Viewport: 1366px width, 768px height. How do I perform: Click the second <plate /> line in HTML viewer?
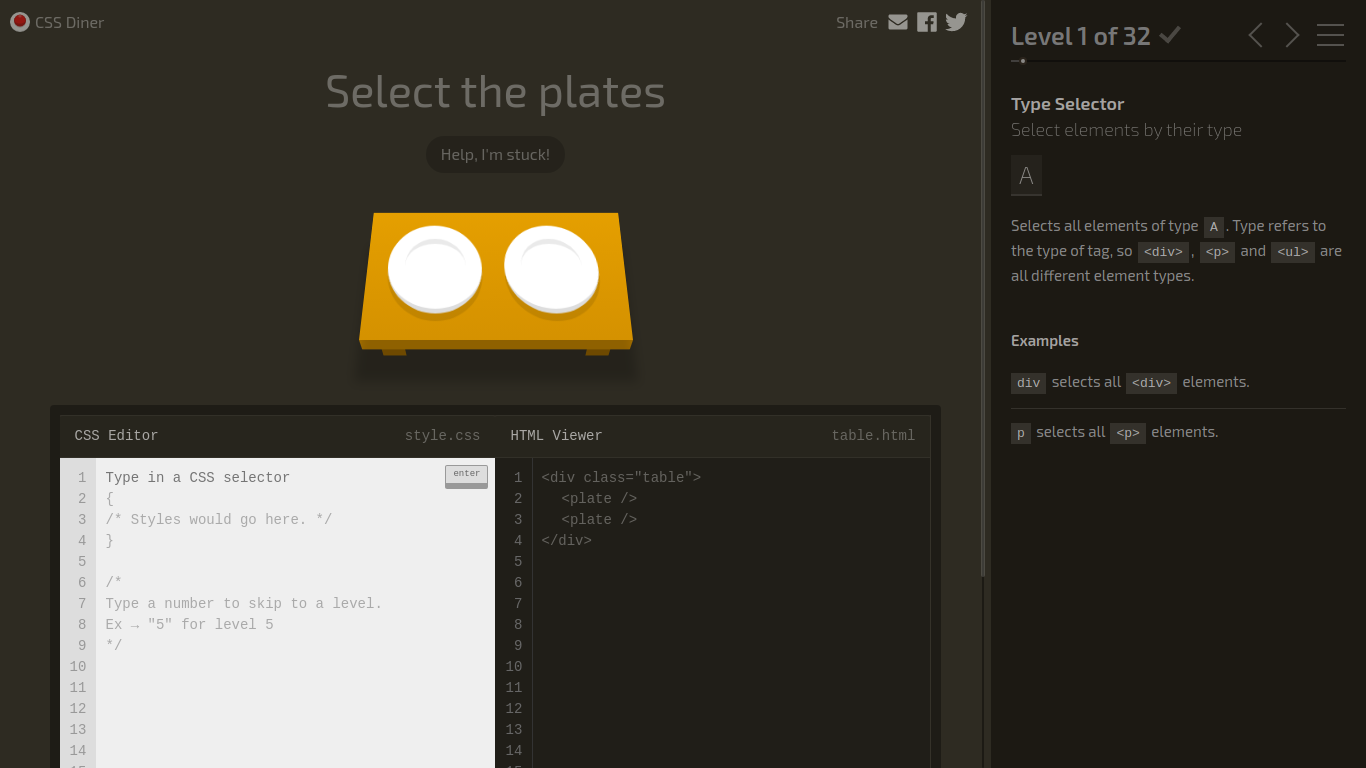click(599, 519)
